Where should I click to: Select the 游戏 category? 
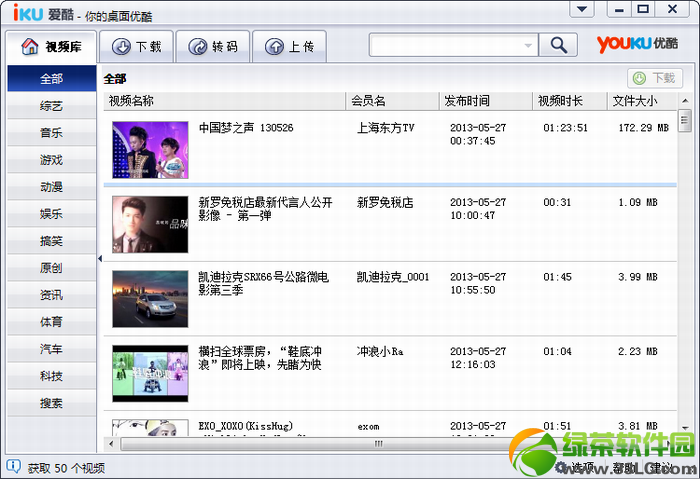click(51, 160)
